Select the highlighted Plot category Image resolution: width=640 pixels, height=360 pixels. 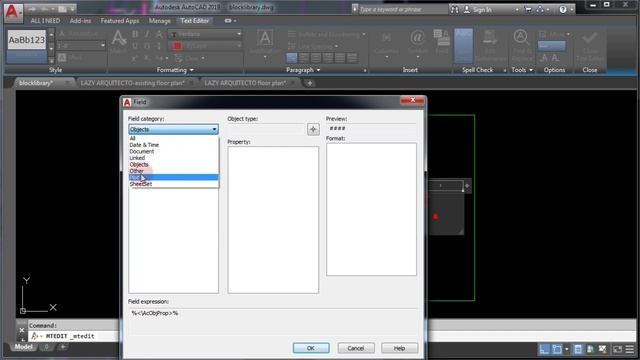[173, 178]
